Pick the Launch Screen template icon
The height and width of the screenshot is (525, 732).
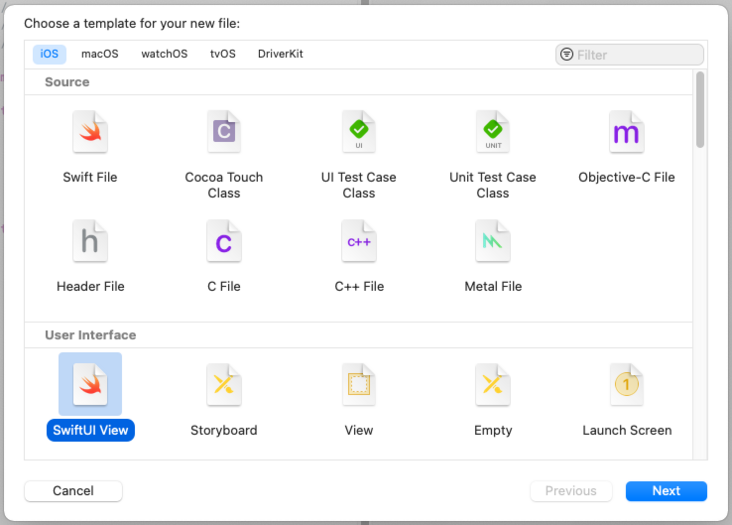626,385
